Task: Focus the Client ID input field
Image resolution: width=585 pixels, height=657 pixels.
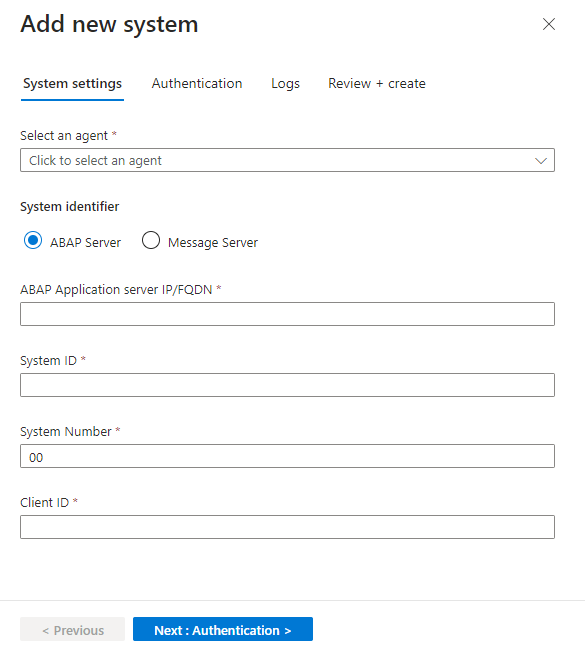Action: [x=287, y=527]
